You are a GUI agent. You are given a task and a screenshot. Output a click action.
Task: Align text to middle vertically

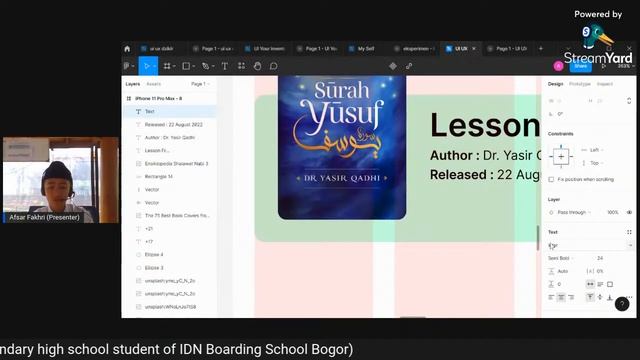point(600,297)
